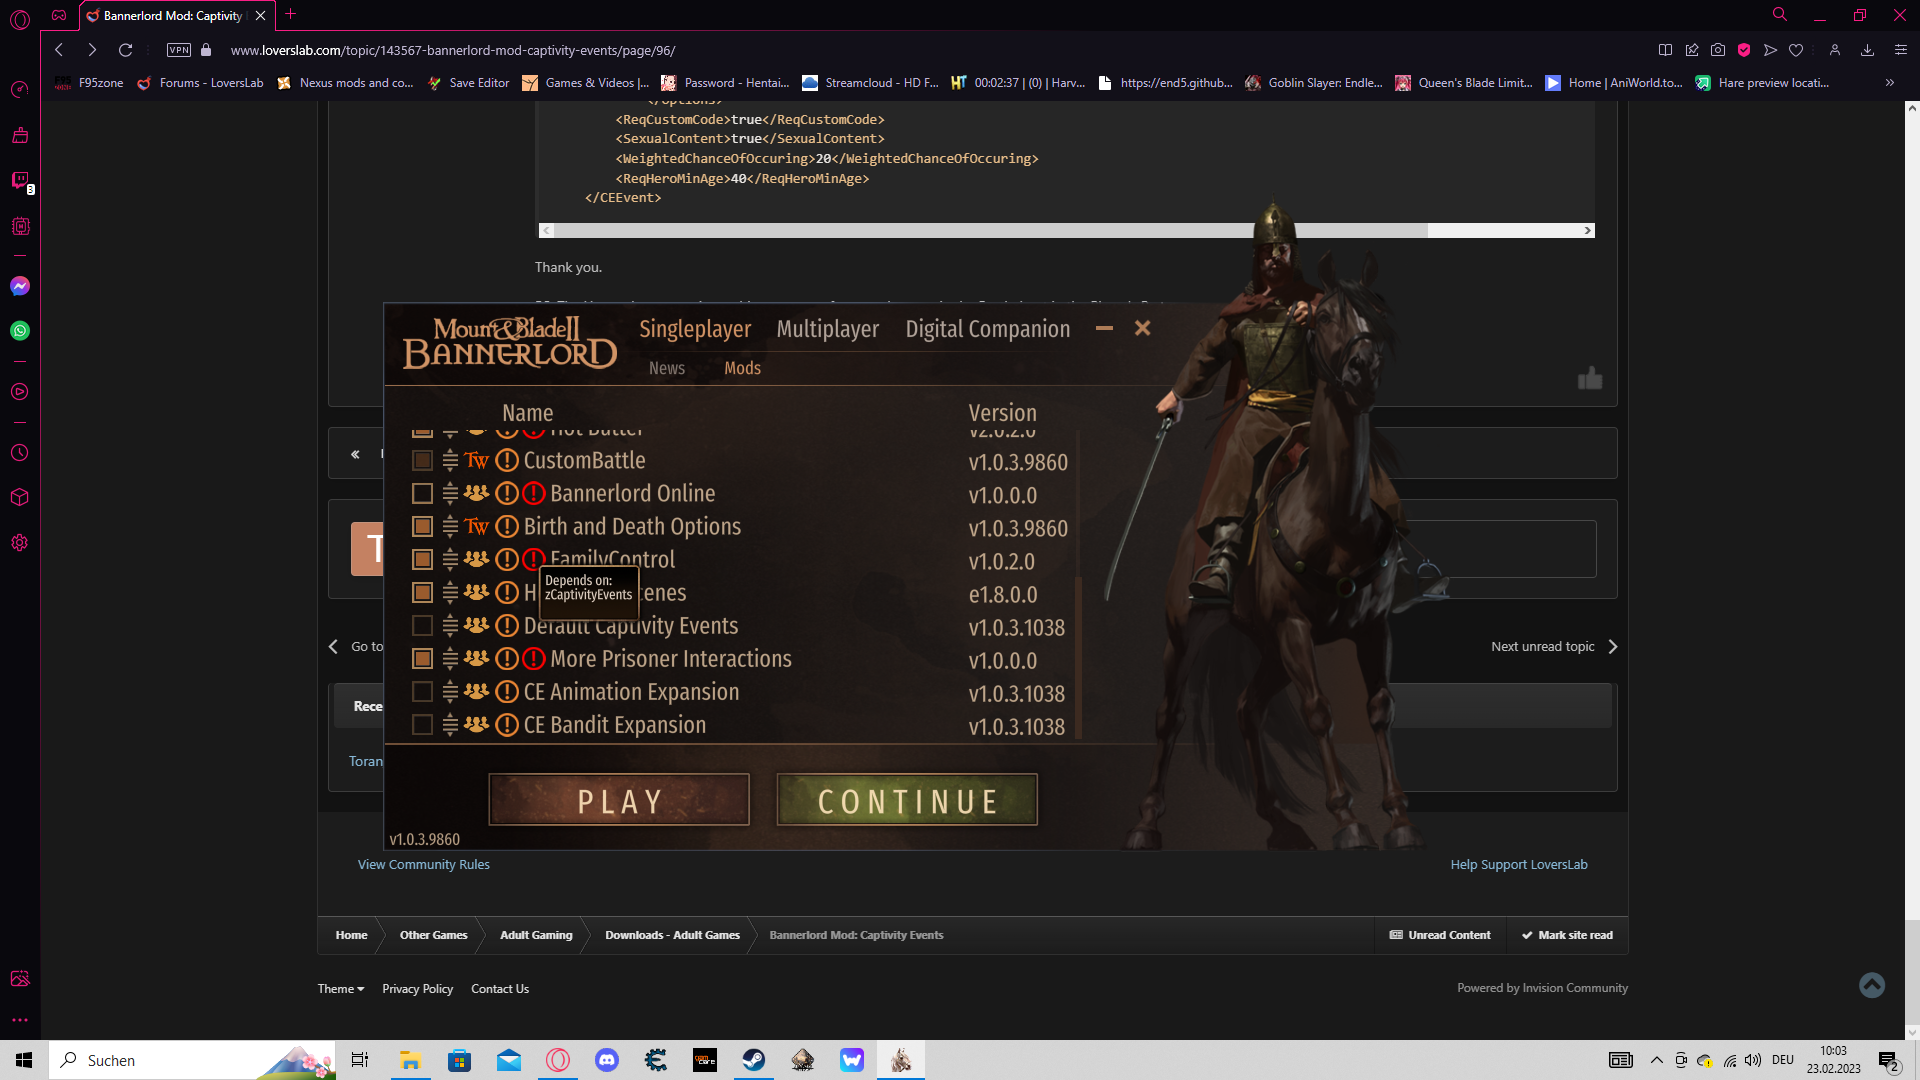Click the search magnifier icon top right
Viewport: 1920px width, 1080px height.
tap(1779, 14)
